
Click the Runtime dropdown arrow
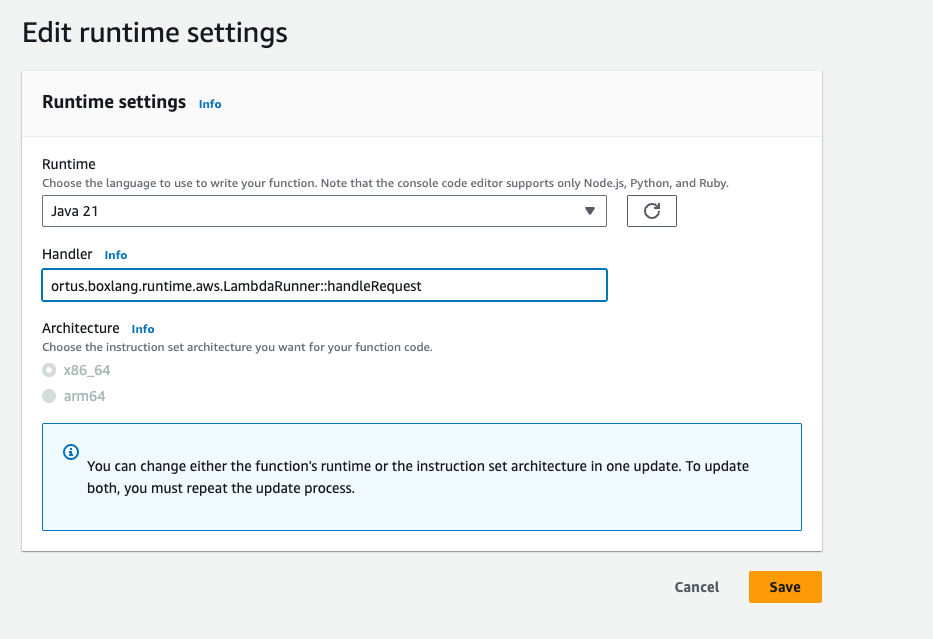click(x=590, y=211)
